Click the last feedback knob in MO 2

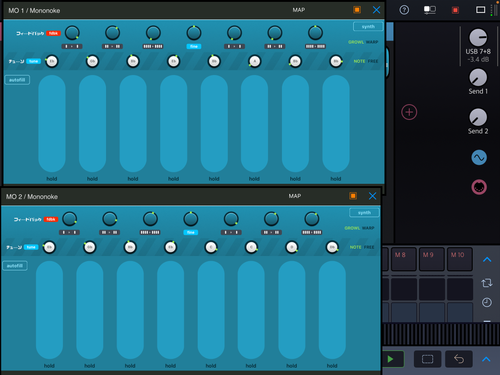coord(312,219)
